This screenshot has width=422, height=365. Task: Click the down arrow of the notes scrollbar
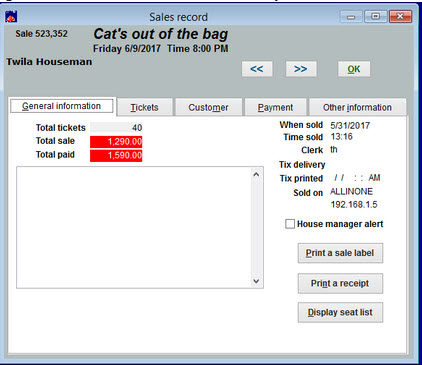[x=256, y=281]
